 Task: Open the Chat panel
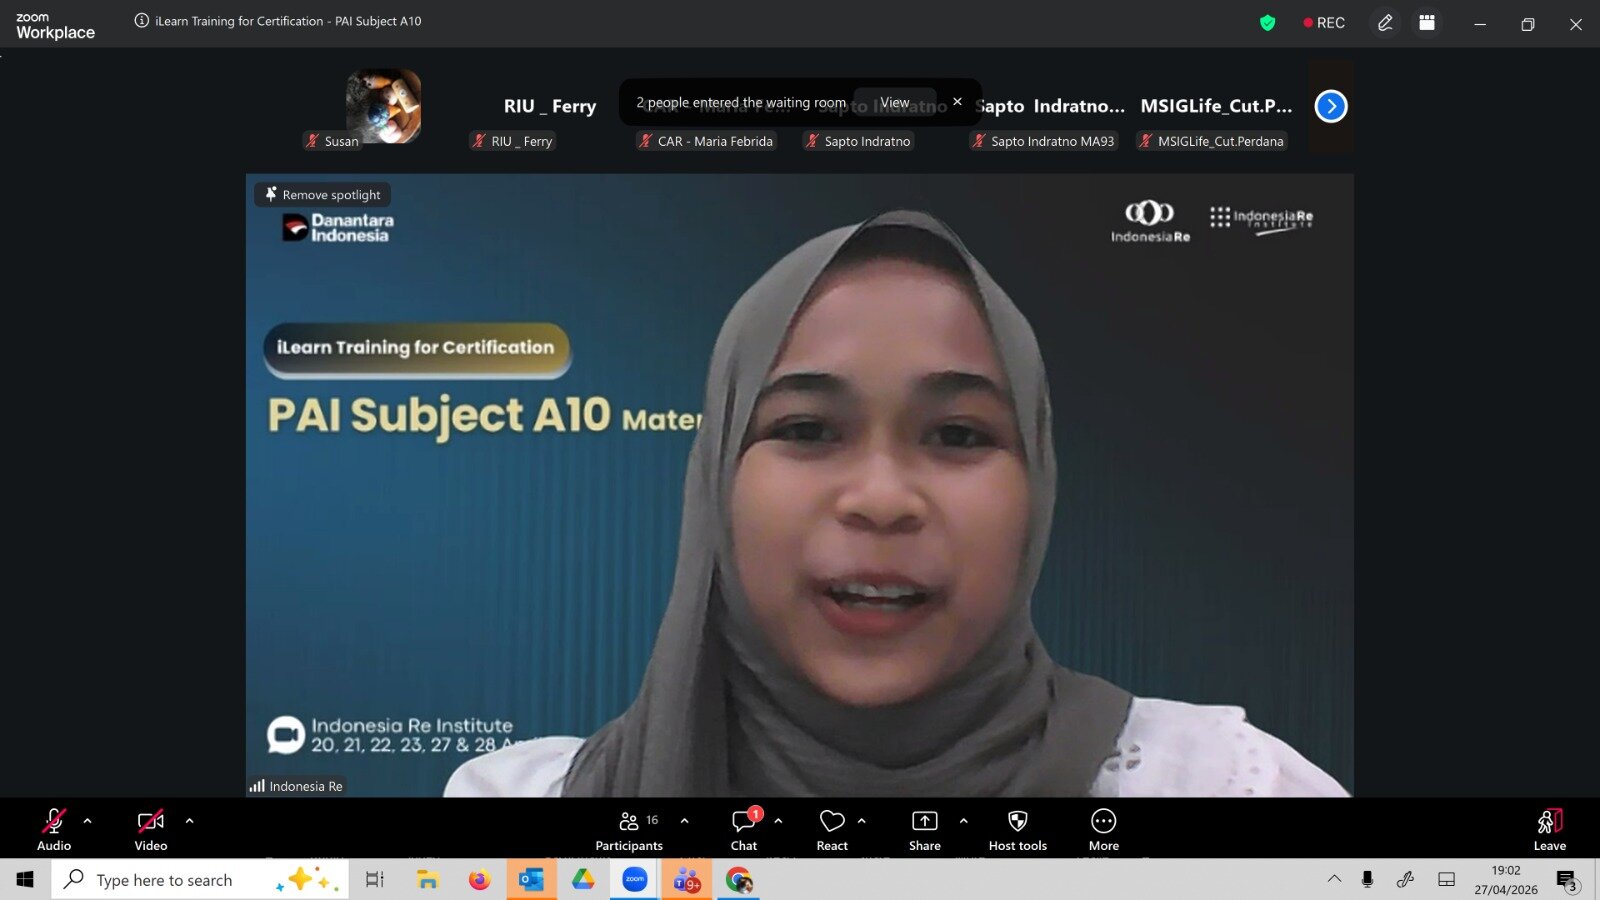click(x=744, y=830)
